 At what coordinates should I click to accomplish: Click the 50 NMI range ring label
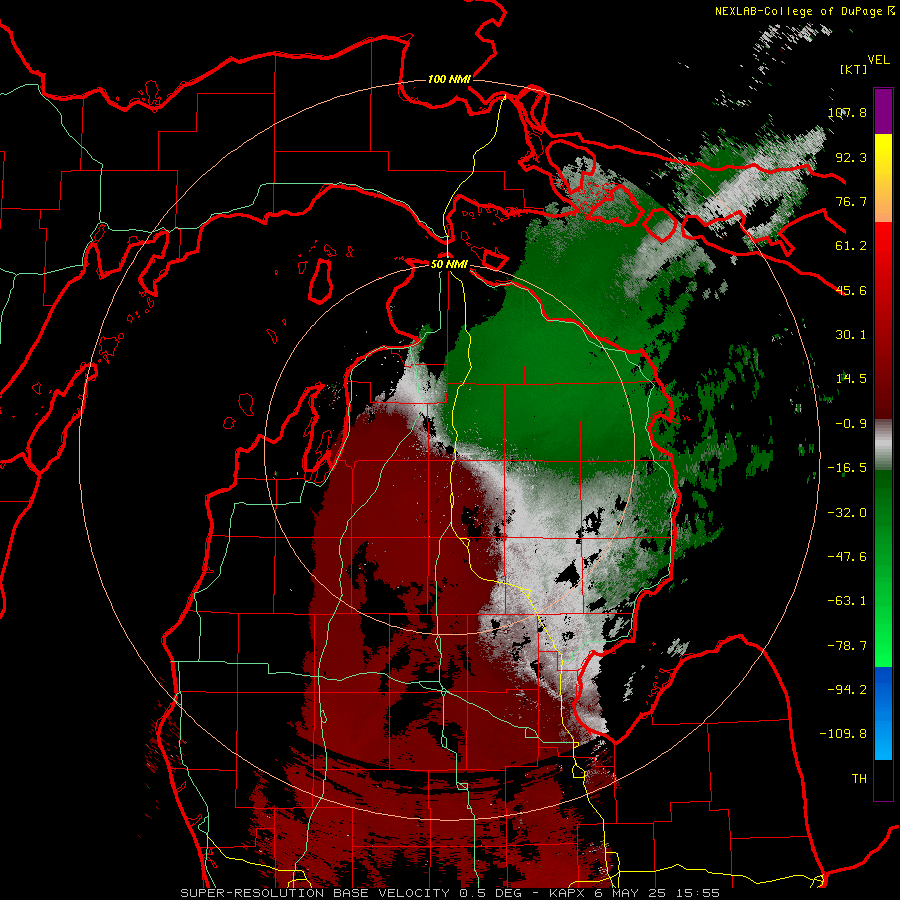tap(449, 264)
